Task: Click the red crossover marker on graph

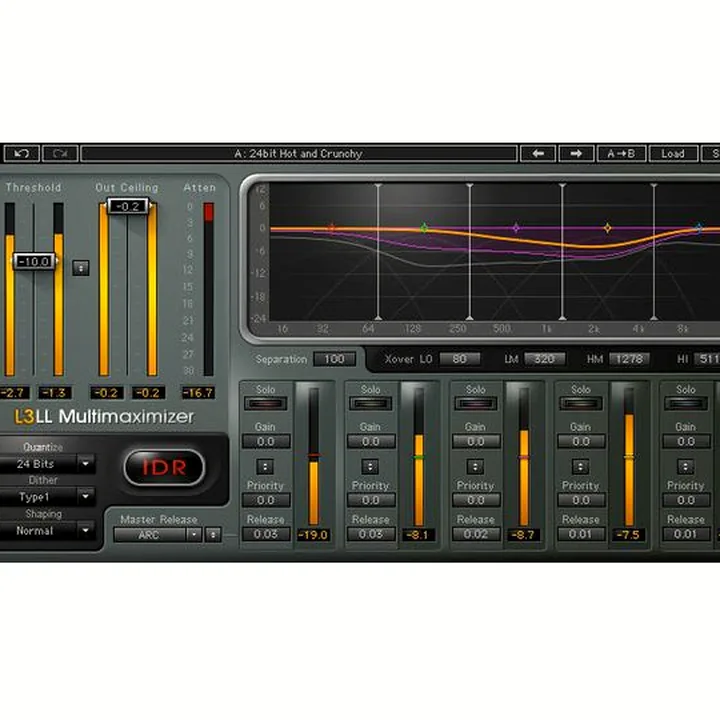Action: (332, 228)
